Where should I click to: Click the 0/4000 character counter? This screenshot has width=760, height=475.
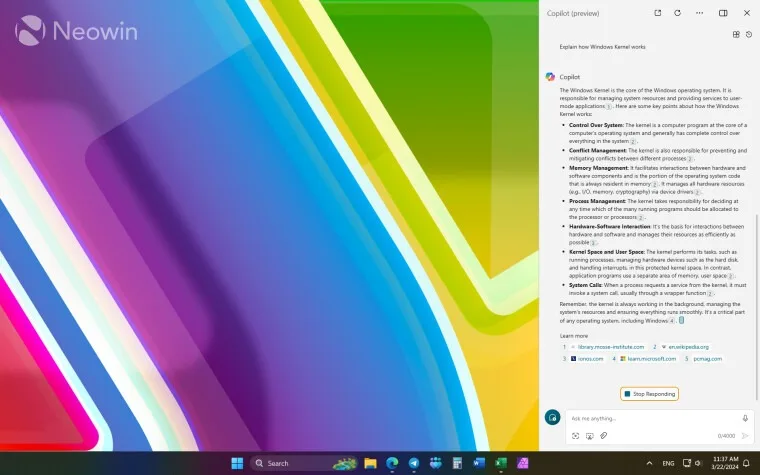pyautogui.click(x=726, y=436)
